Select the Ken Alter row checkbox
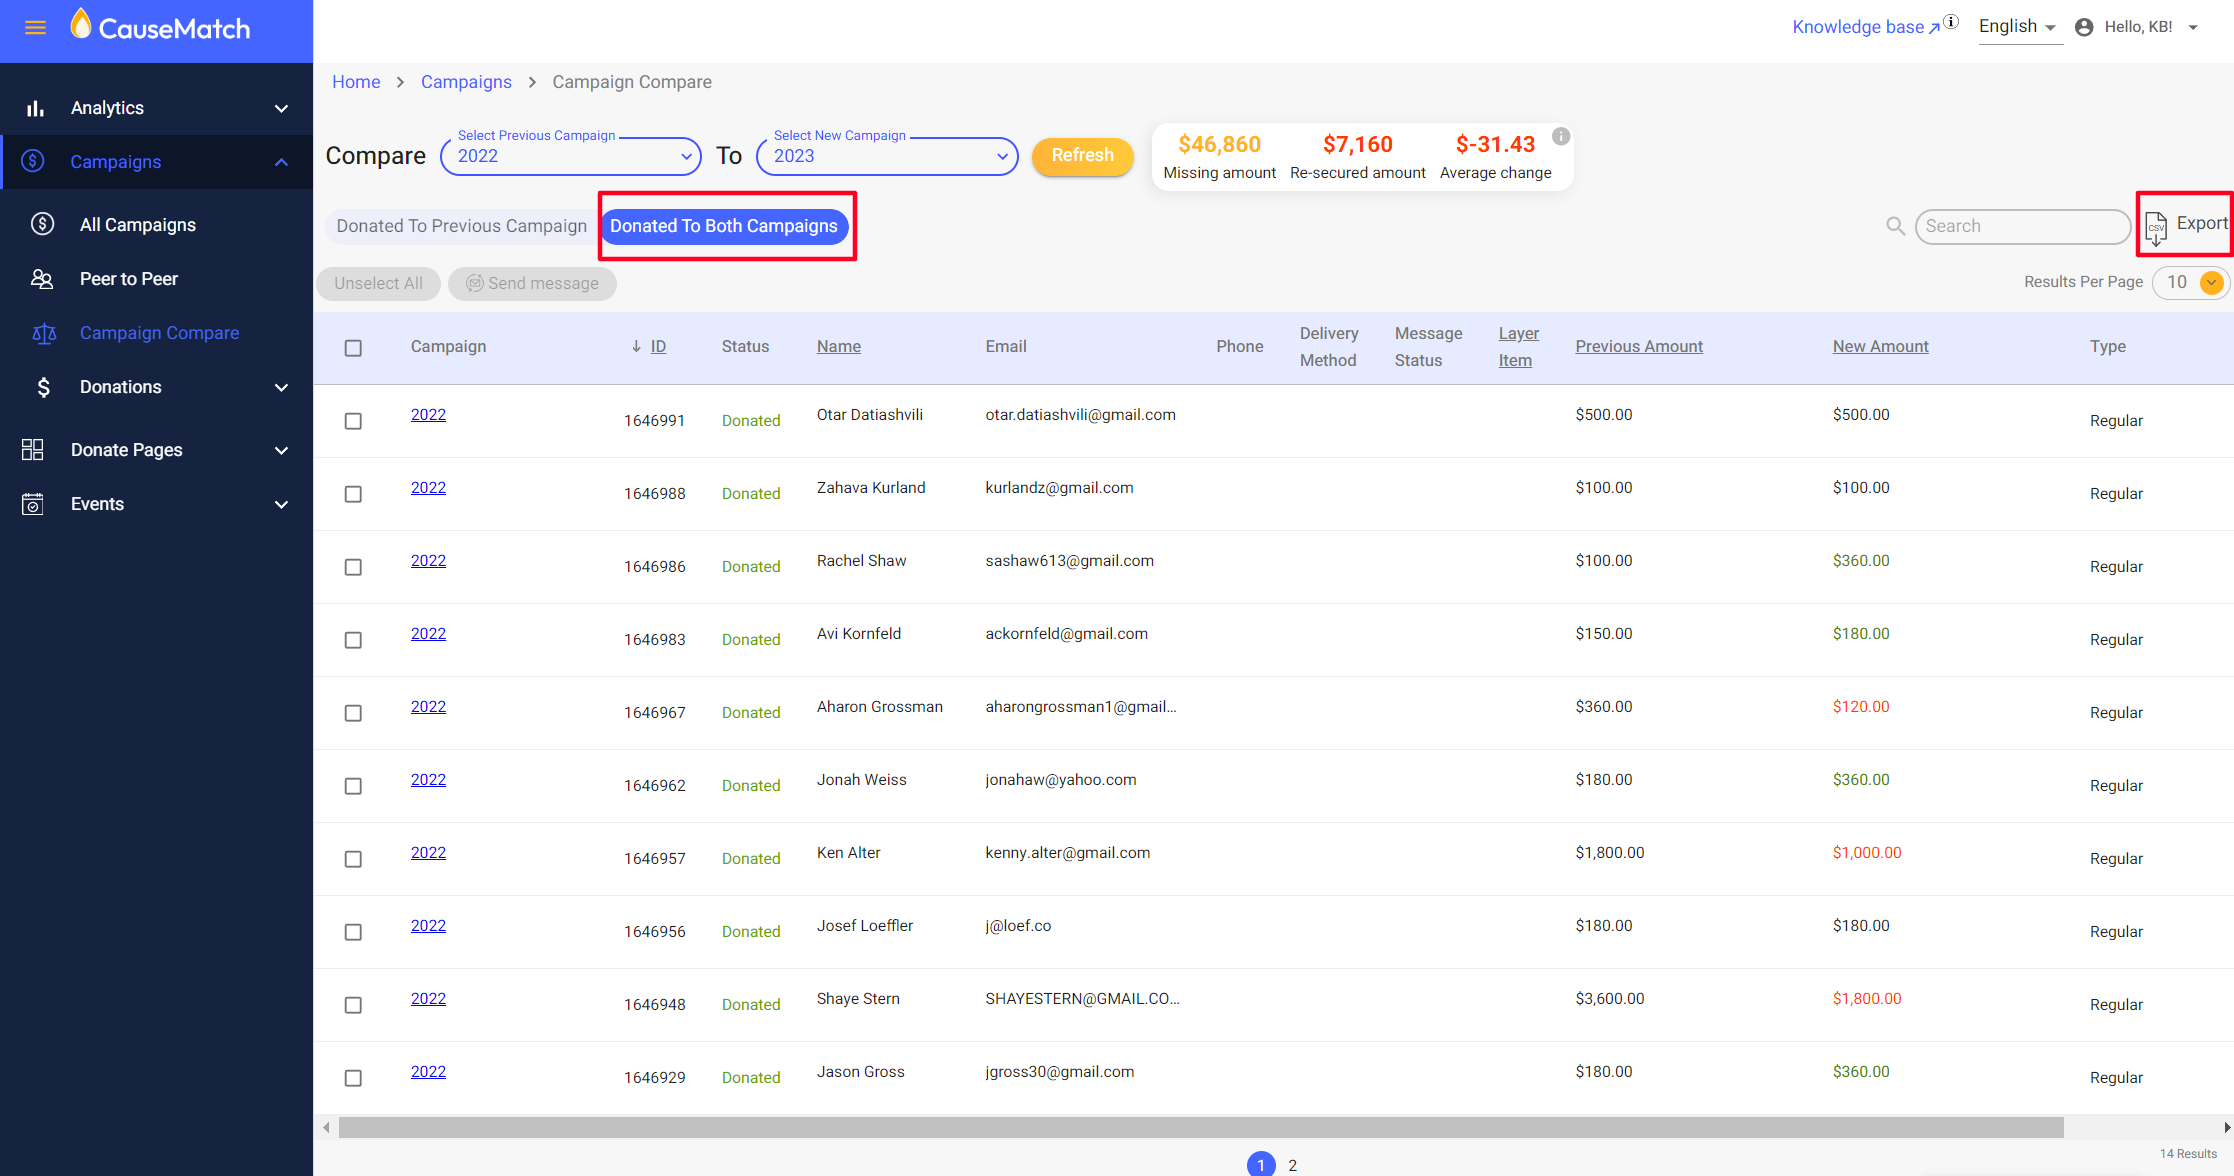The image size is (2234, 1176). point(353,859)
